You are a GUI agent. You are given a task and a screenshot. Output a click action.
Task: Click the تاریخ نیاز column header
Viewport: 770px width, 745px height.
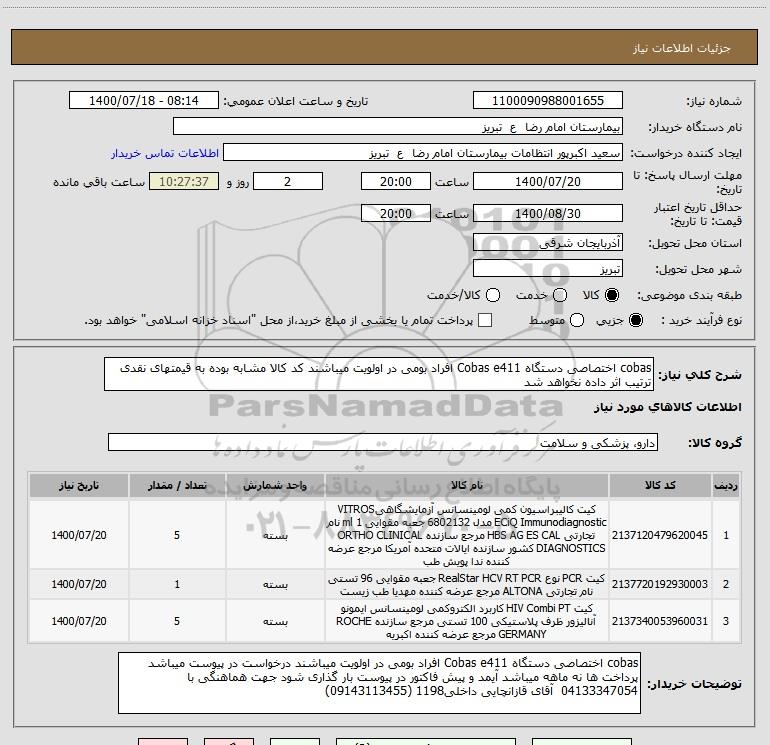click(79, 485)
